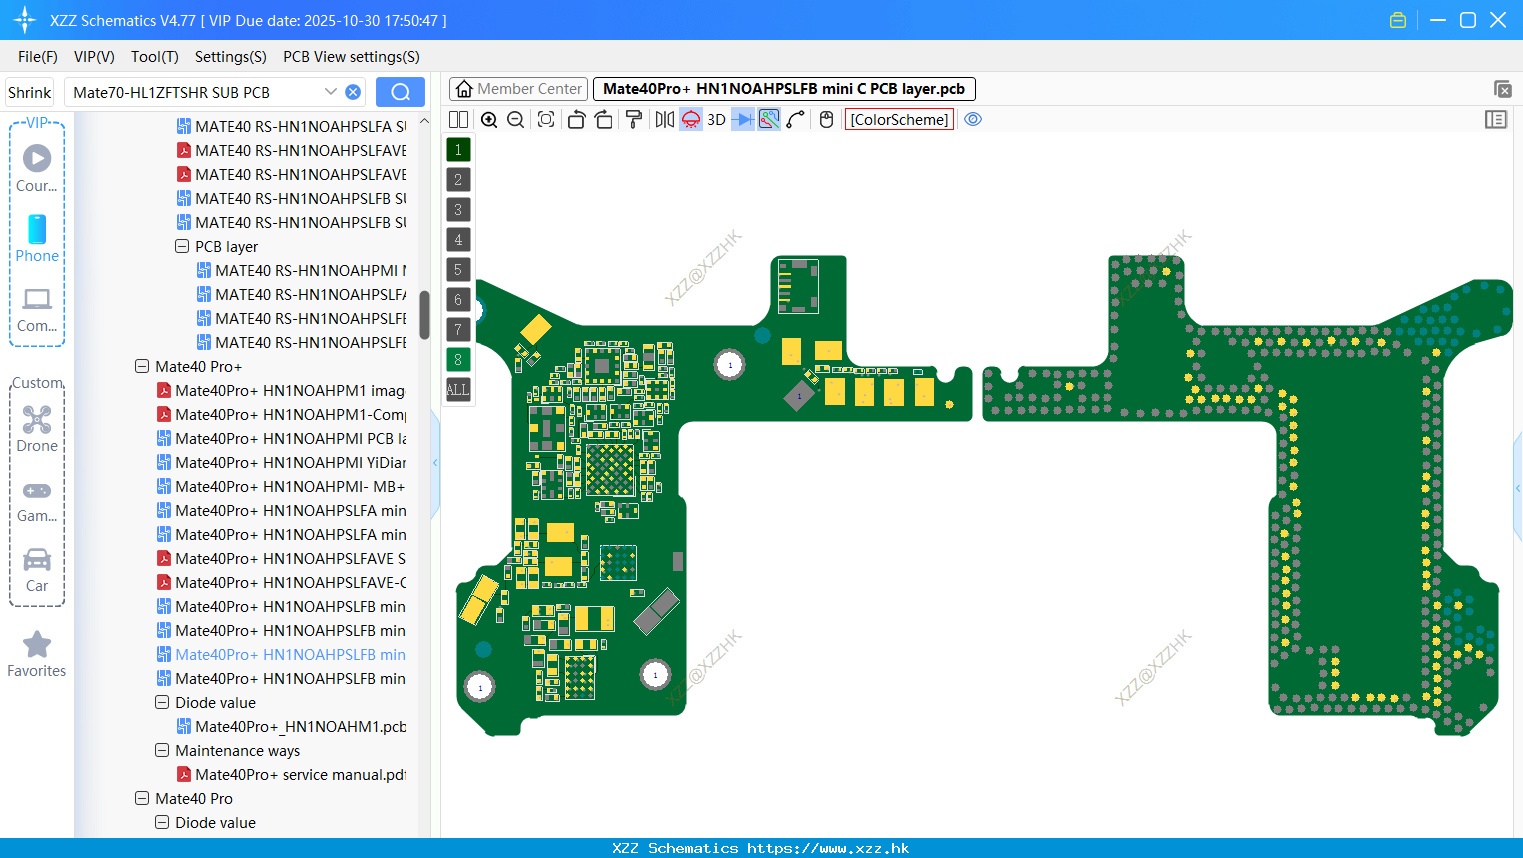1523x858 pixels.
Task: Open Mate40Pro+ HN1NOAHPM1 image file
Action: point(281,390)
